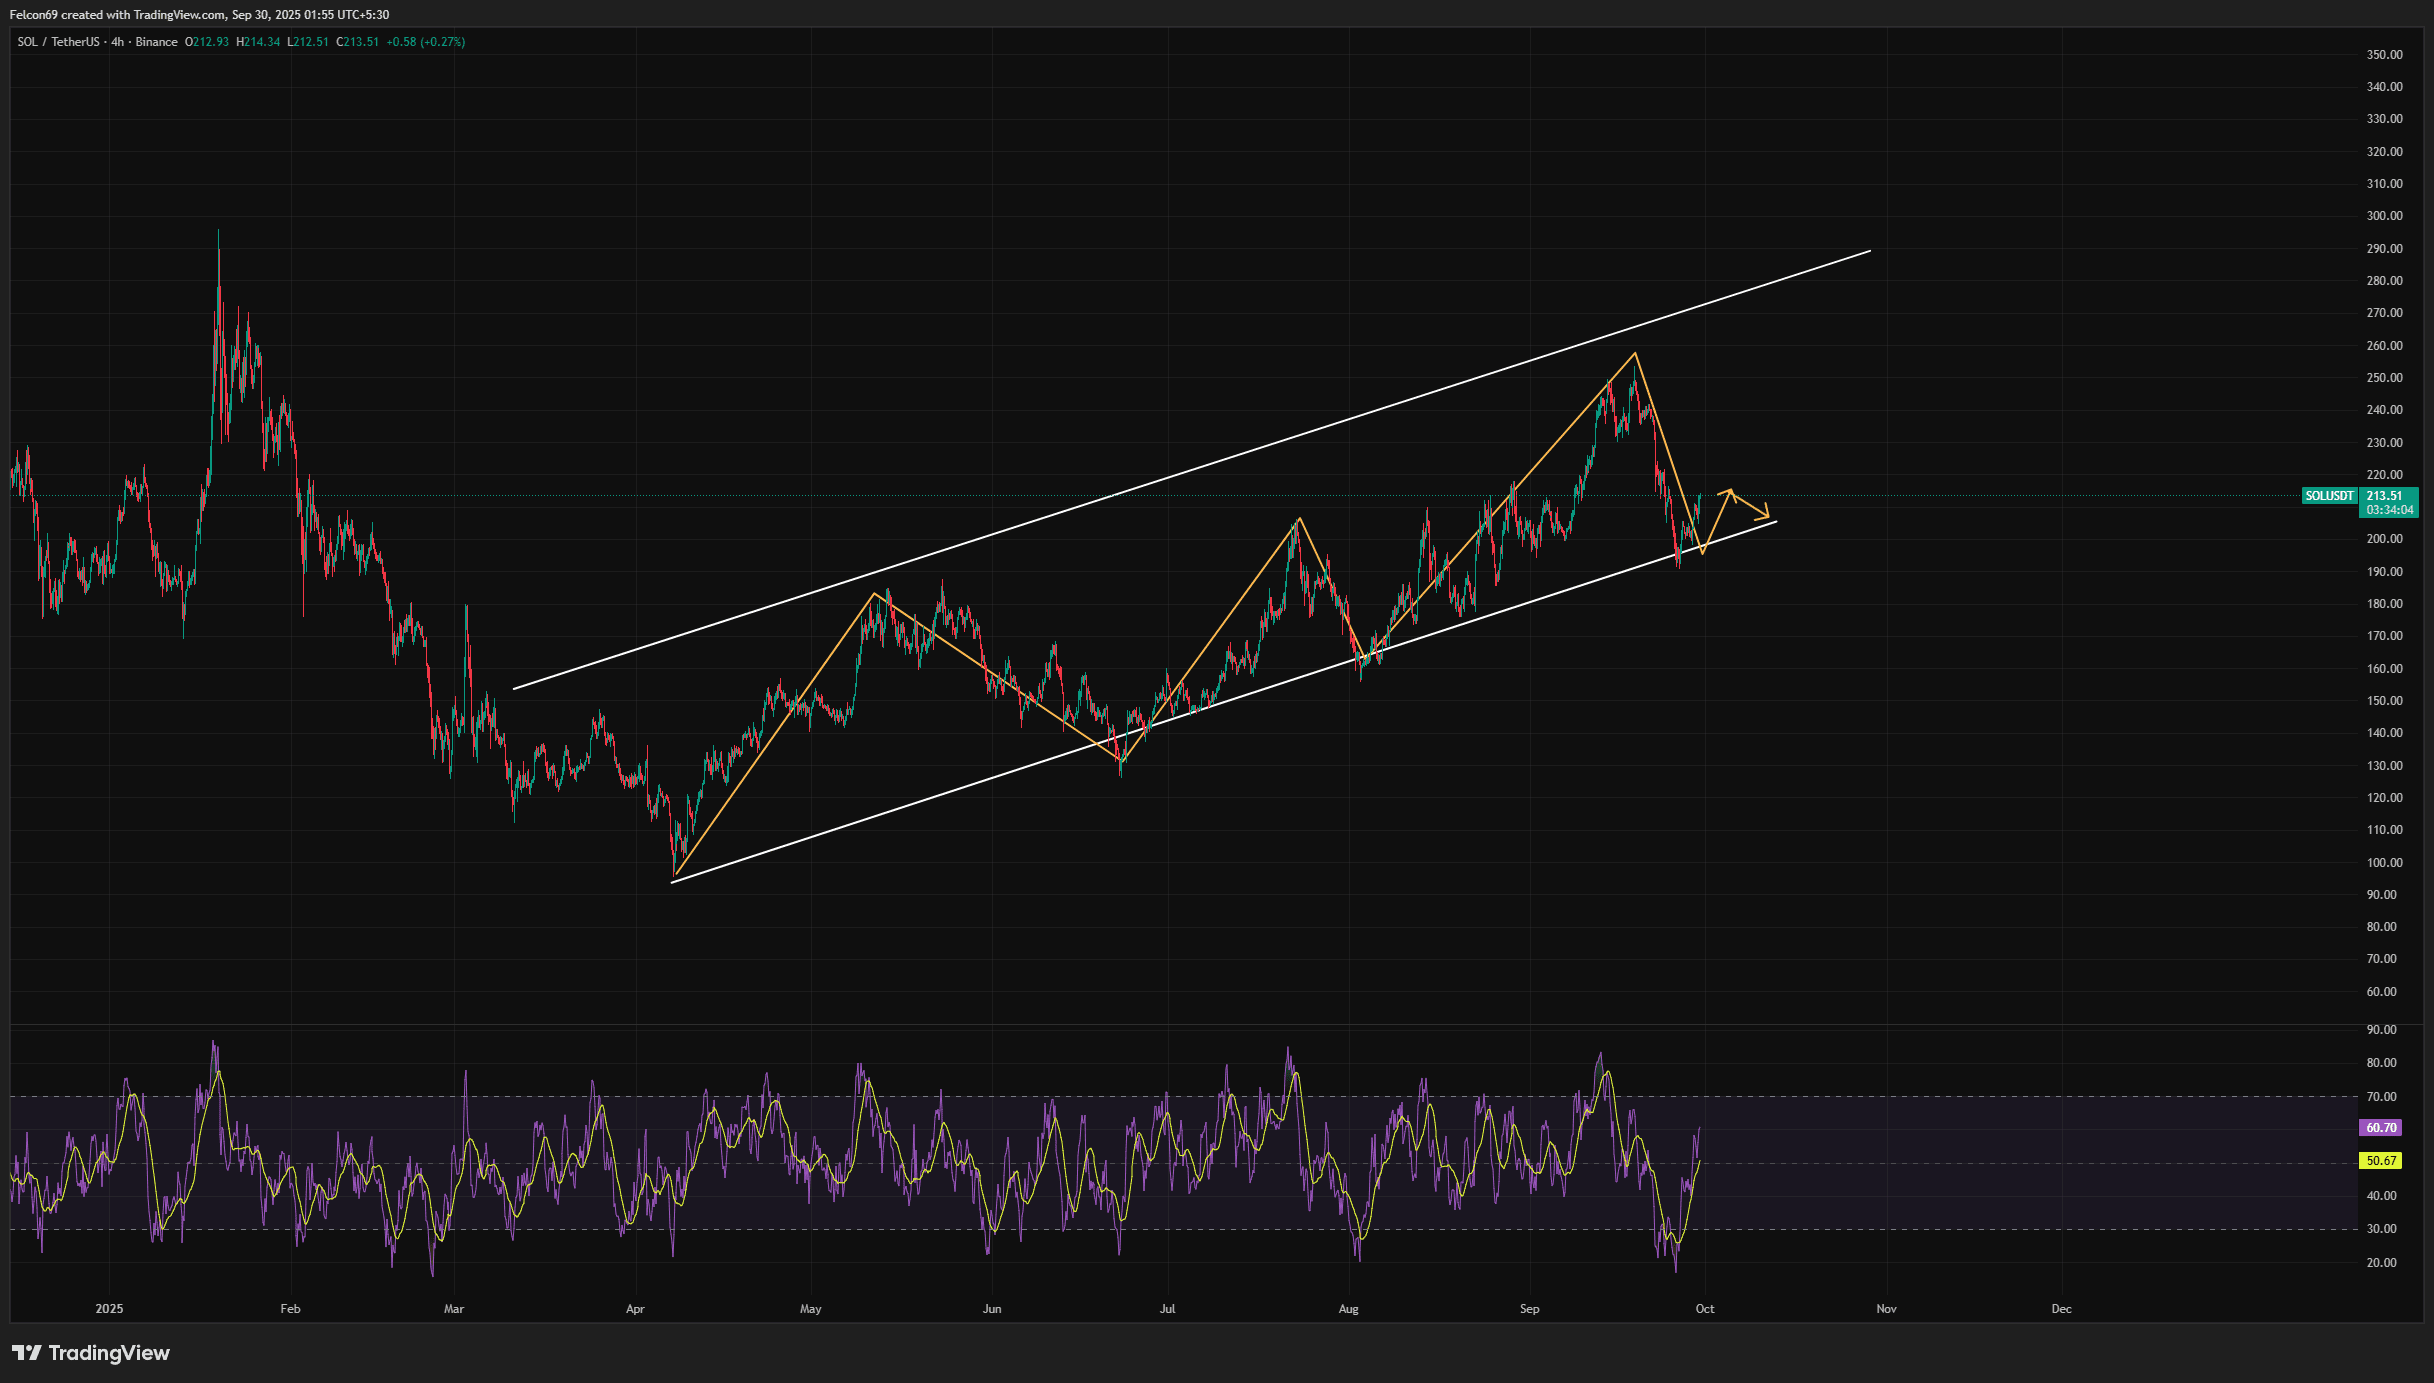
Task: Click the TradingView logo icon
Action: point(26,1353)
